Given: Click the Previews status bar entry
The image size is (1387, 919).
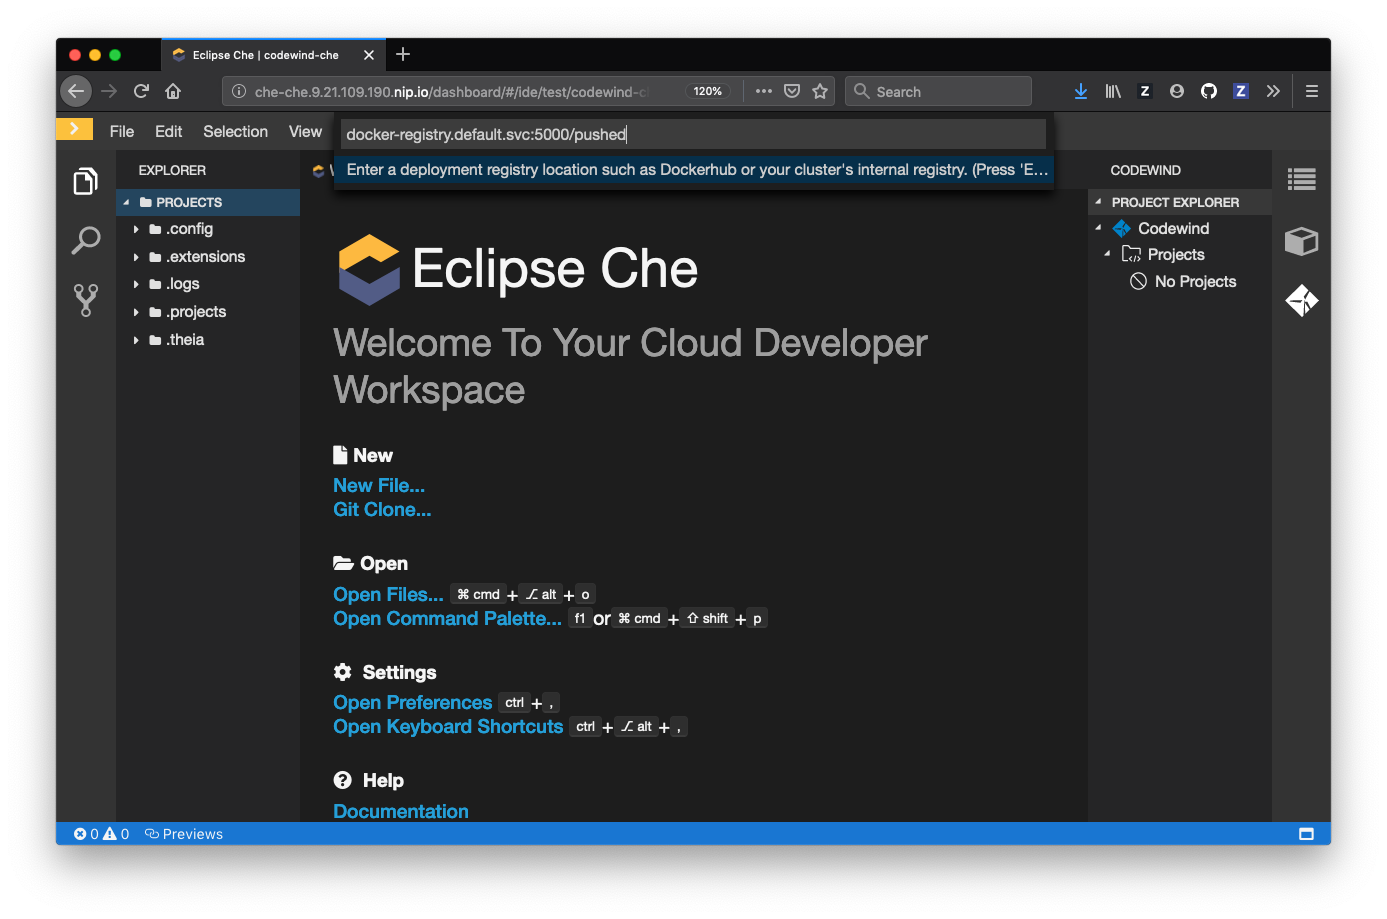Looking at the screenshot, I should point(184,834).
